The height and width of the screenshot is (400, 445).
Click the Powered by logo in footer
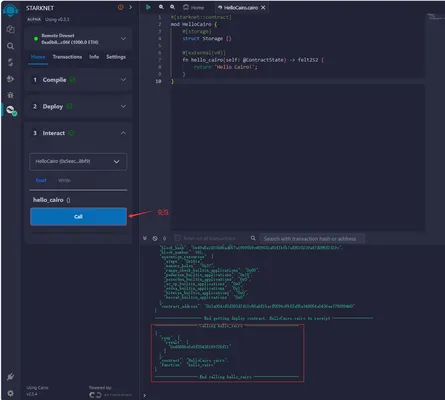point(110,395)
